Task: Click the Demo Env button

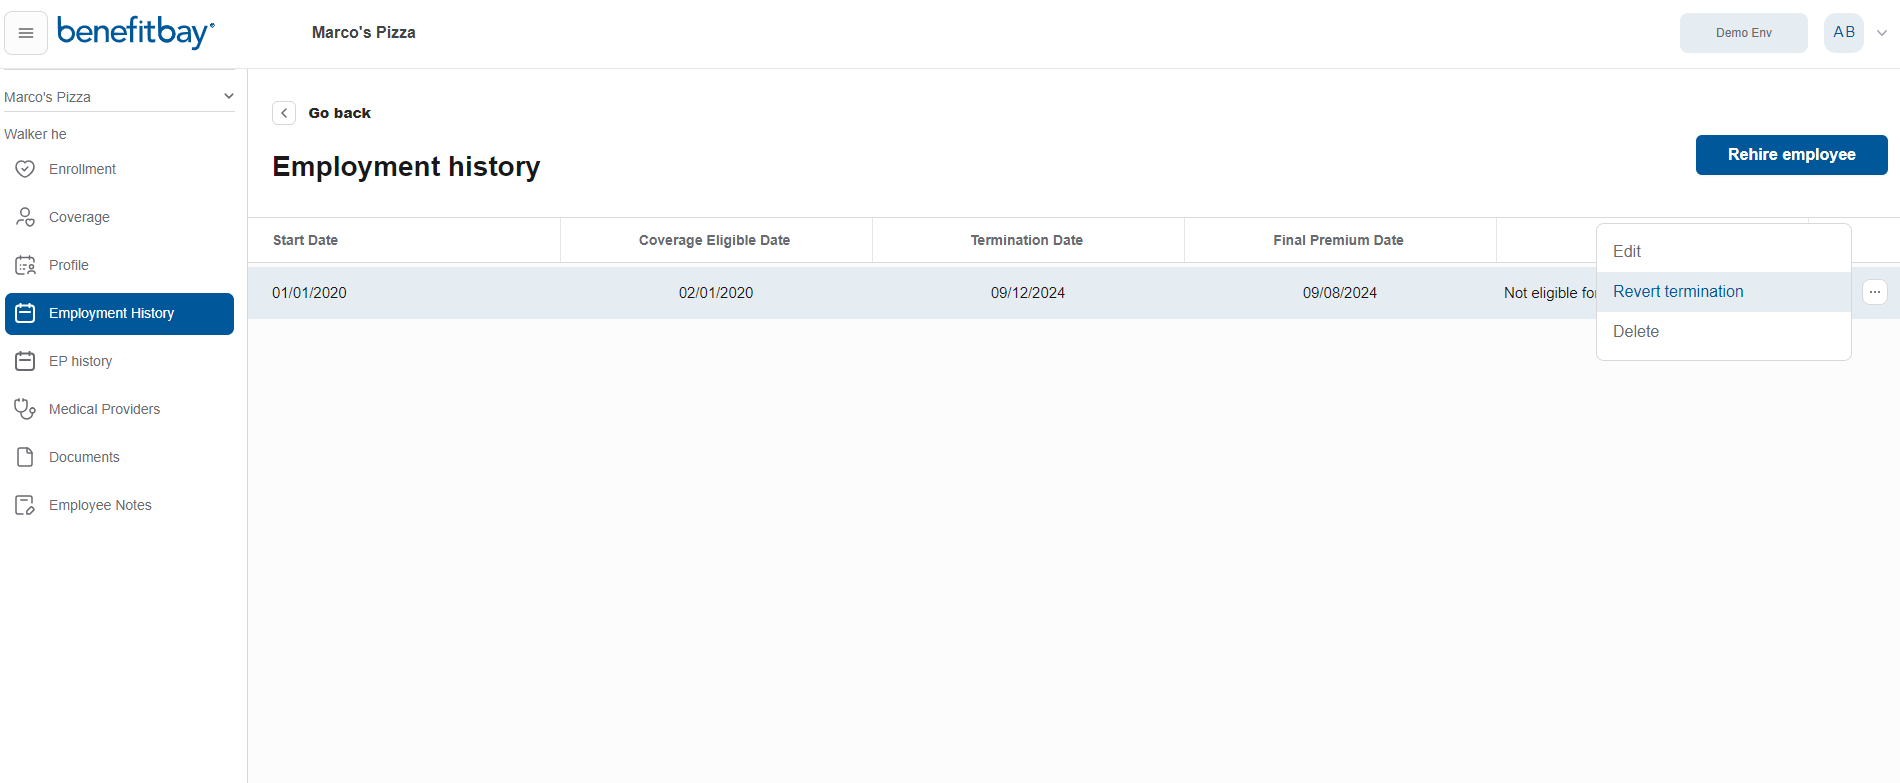Action: [x=1743, y=33]
